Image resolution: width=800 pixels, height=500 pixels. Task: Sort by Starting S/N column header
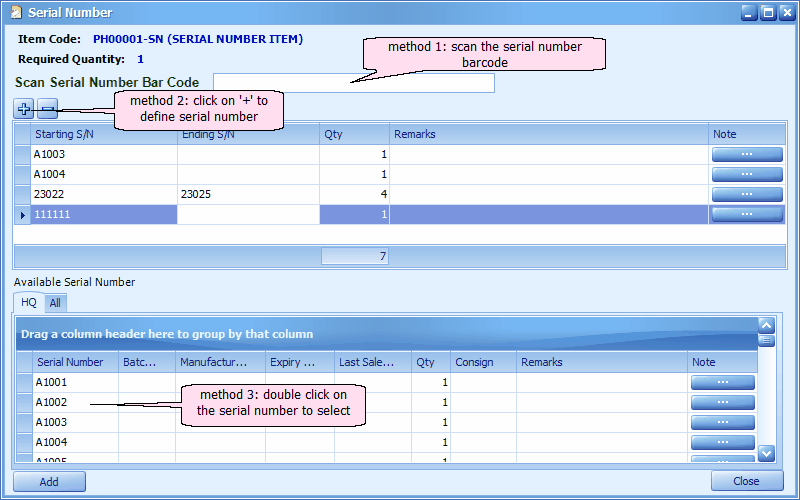(x=104, y=134)
